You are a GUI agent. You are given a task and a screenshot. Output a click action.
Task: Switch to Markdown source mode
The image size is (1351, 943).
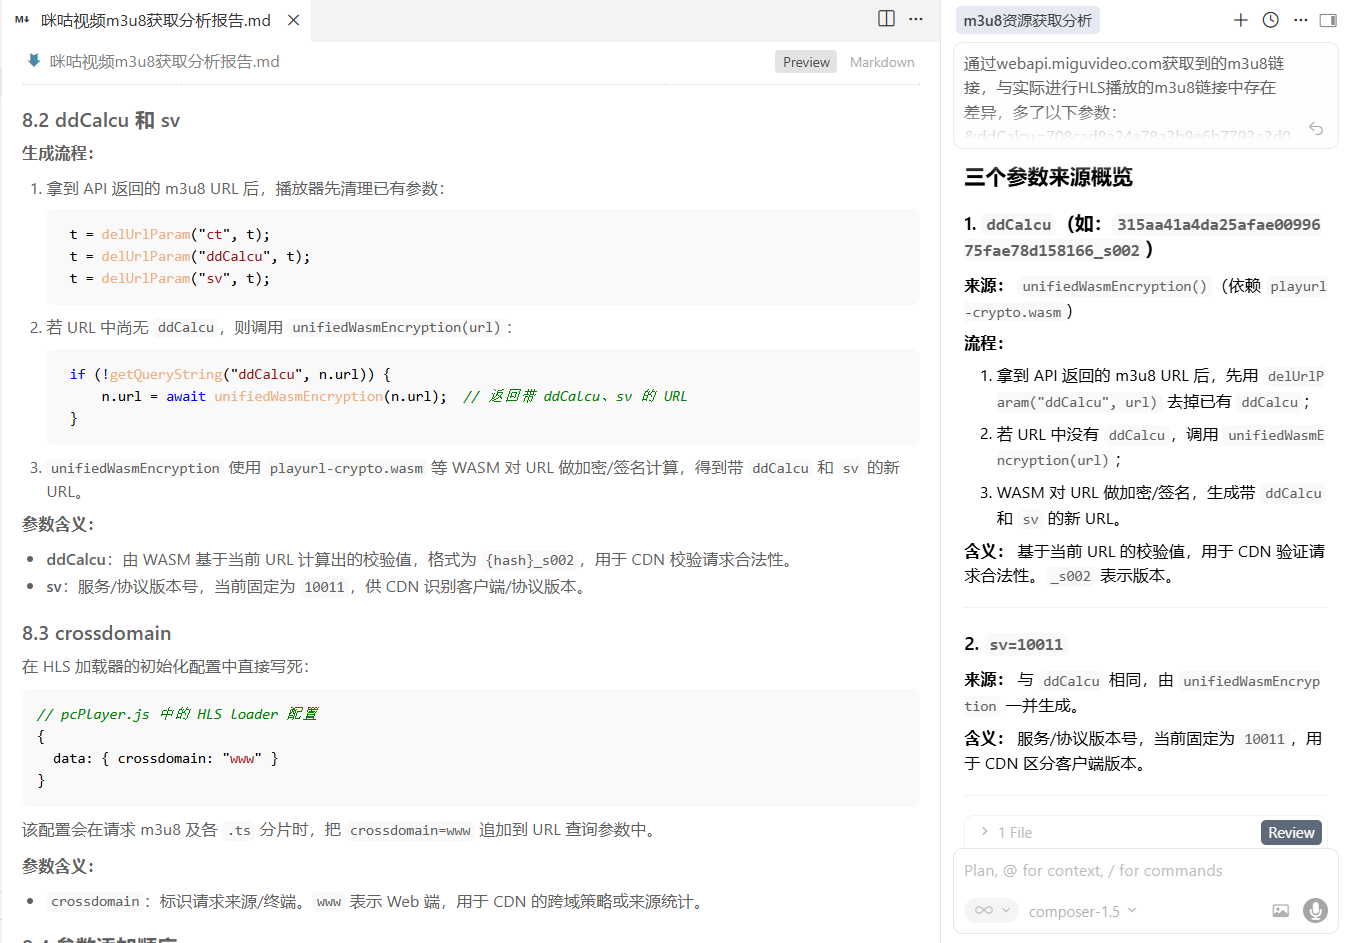point(882,62)
